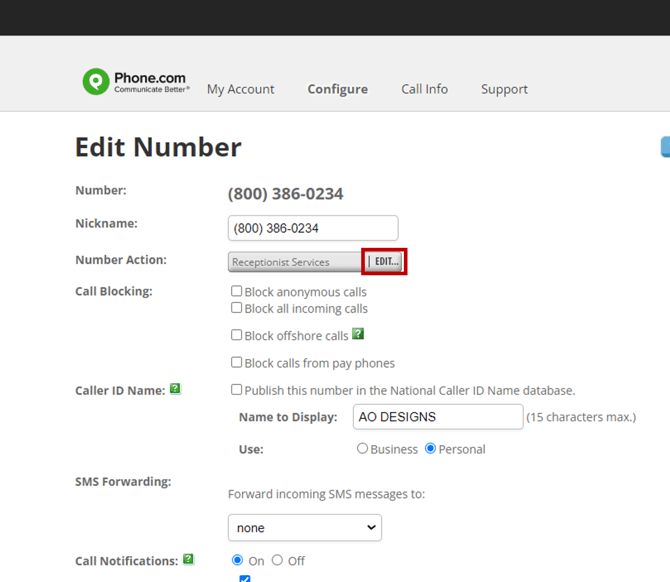The image size is (670, 582).
Task: Select the Personal use radio button
Action: point(430,448)
